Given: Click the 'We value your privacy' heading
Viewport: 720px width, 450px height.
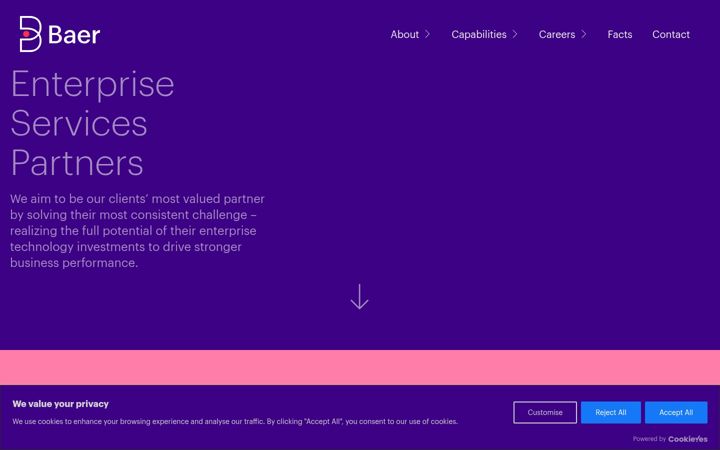Looking at the screenshot, I should (x=61, y=404).
